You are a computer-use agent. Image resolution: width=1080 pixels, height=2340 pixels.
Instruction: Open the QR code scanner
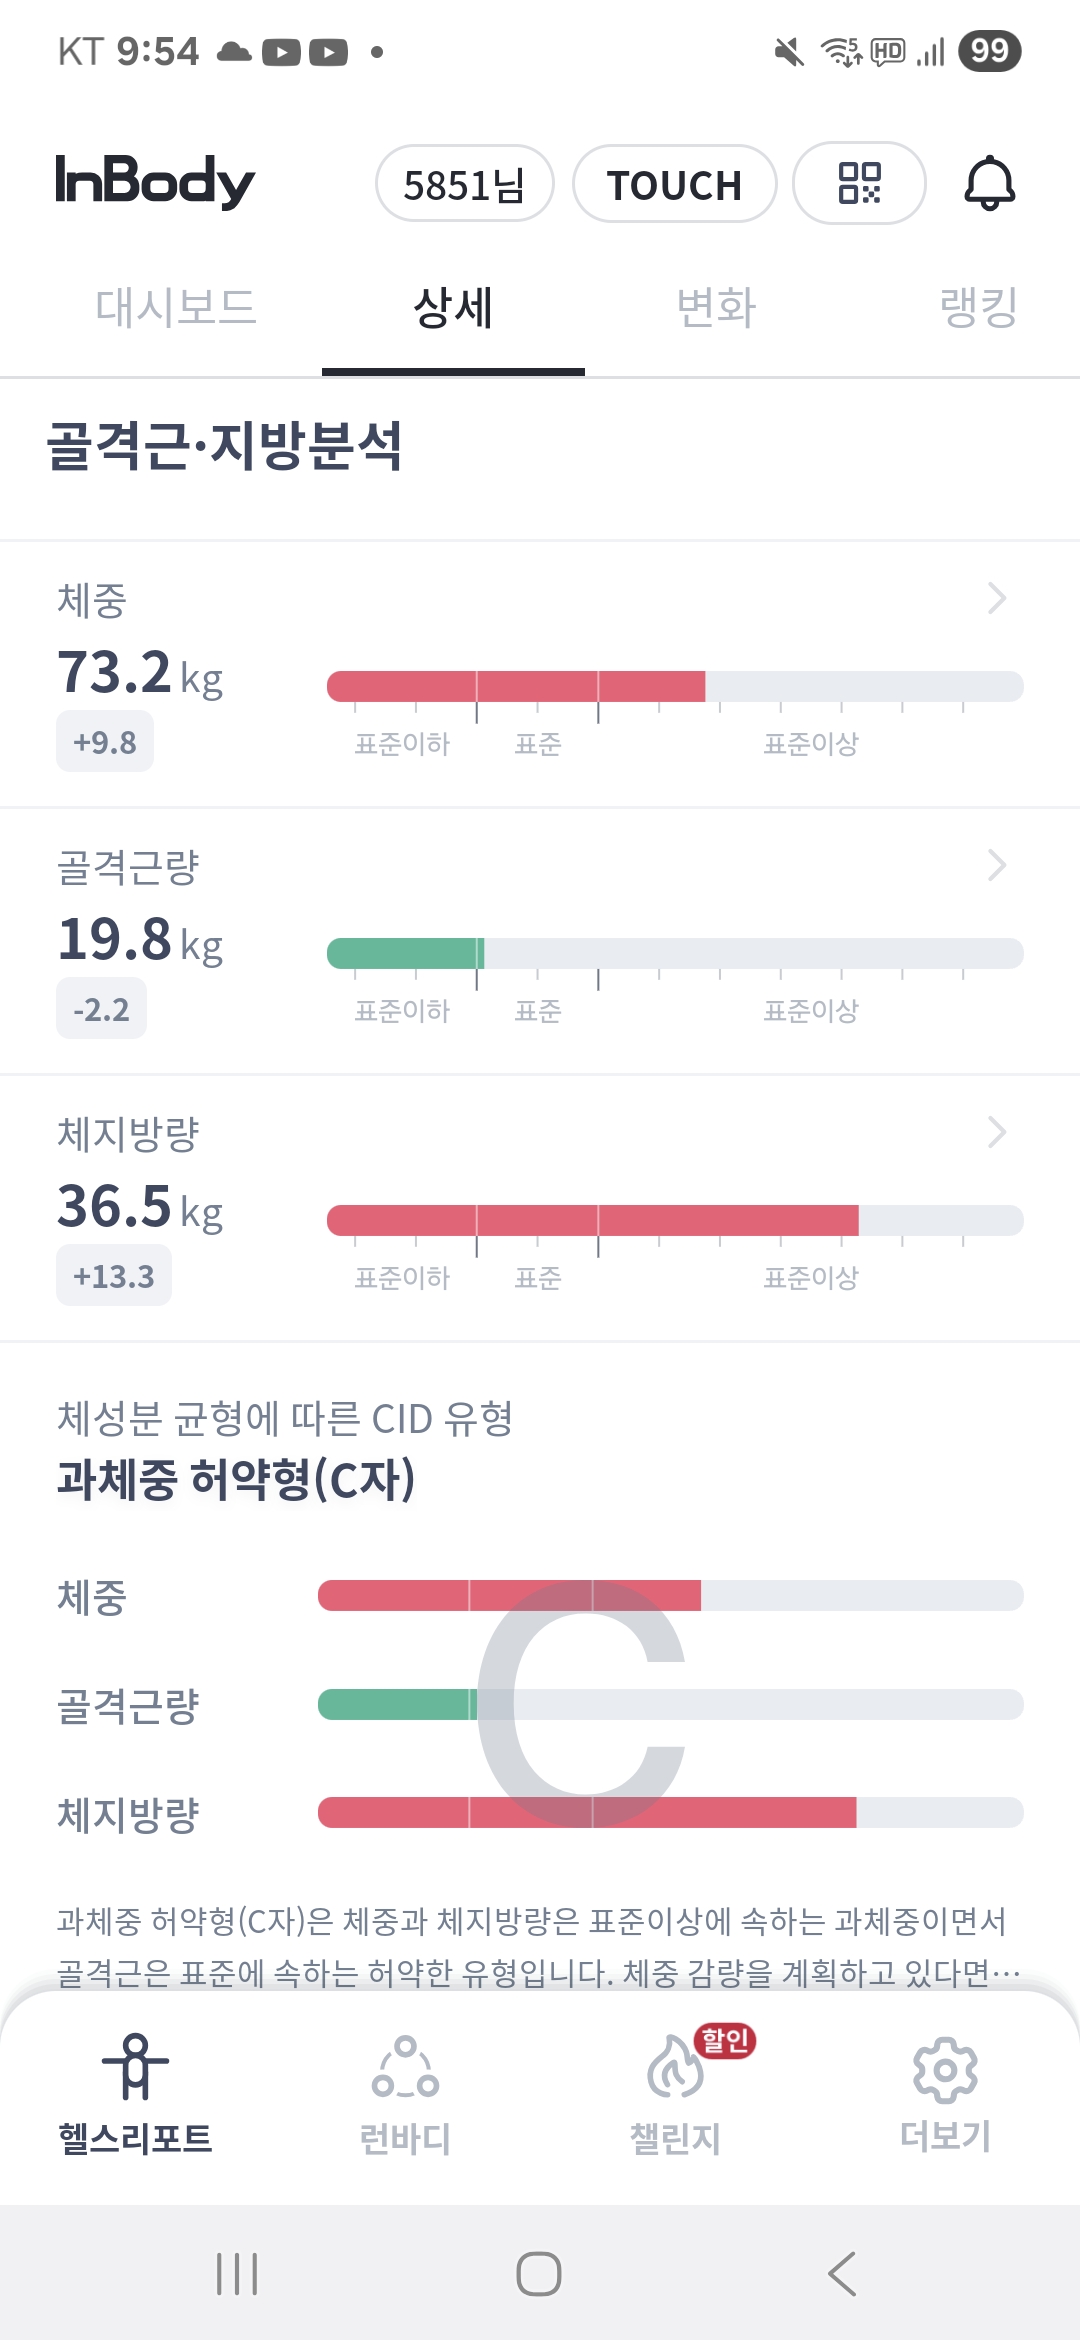click(x=859, y=183)
